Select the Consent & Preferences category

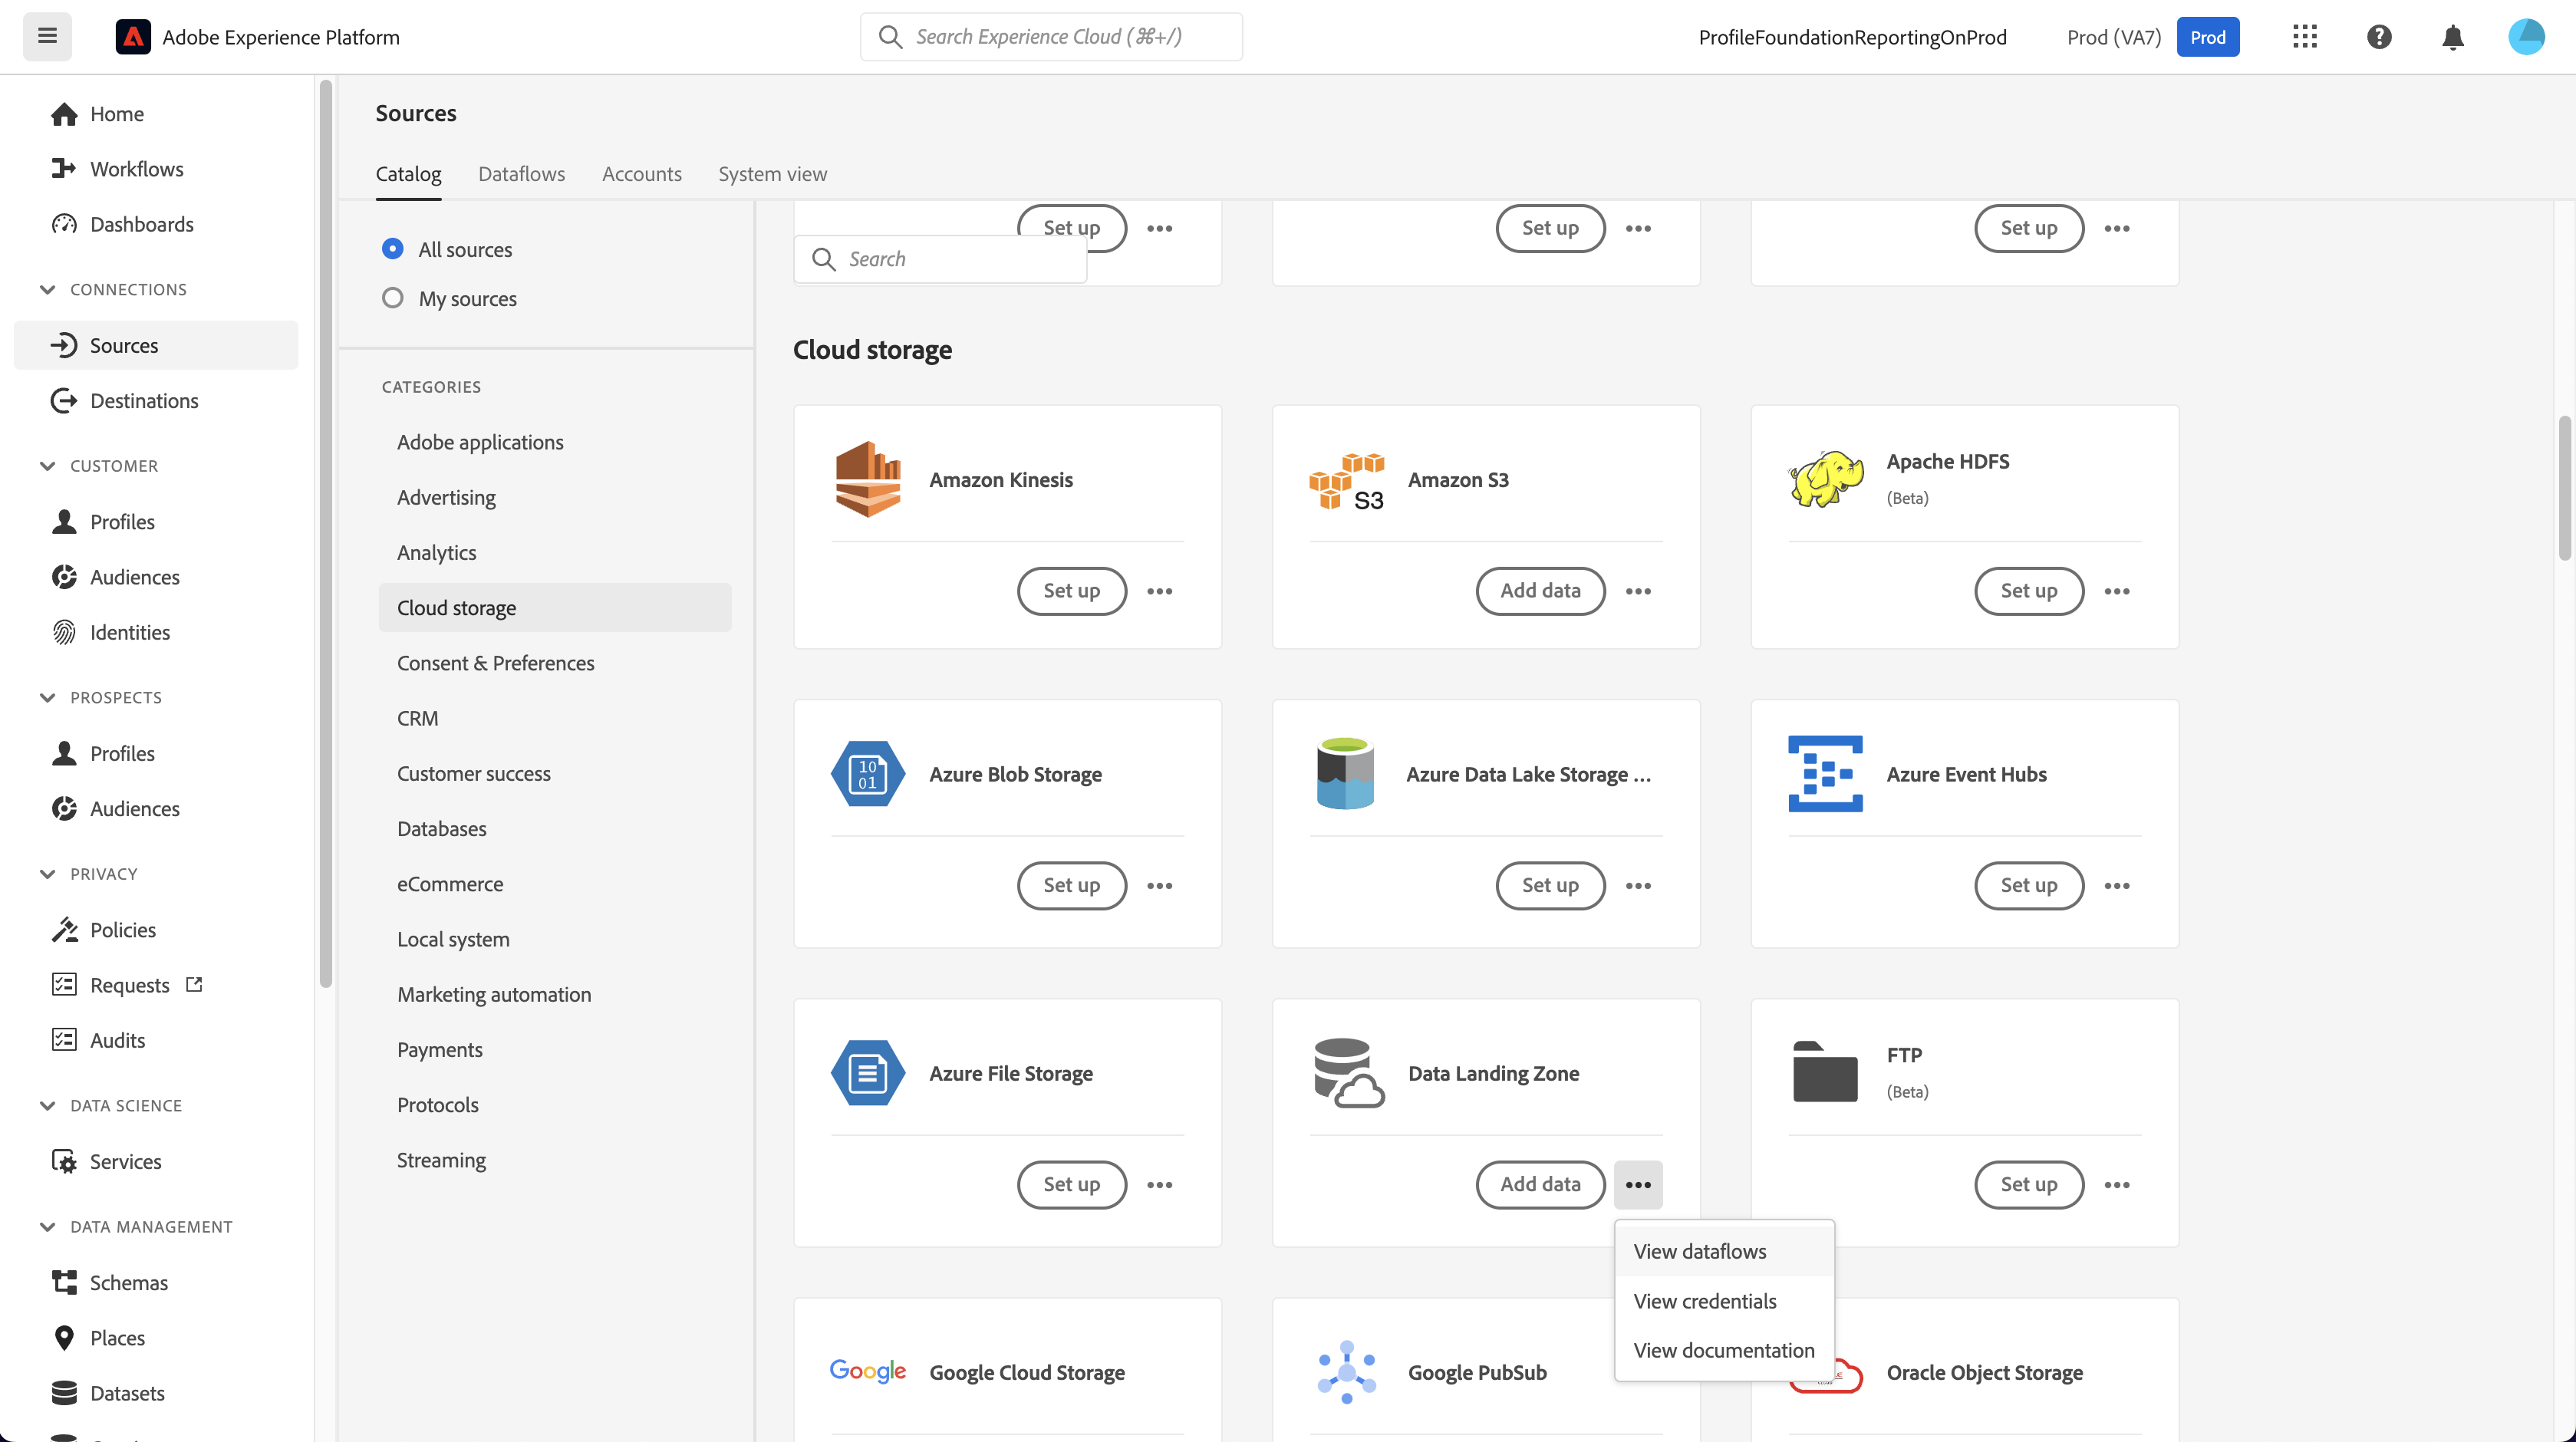pyautogui.click(x=554, y=663)
